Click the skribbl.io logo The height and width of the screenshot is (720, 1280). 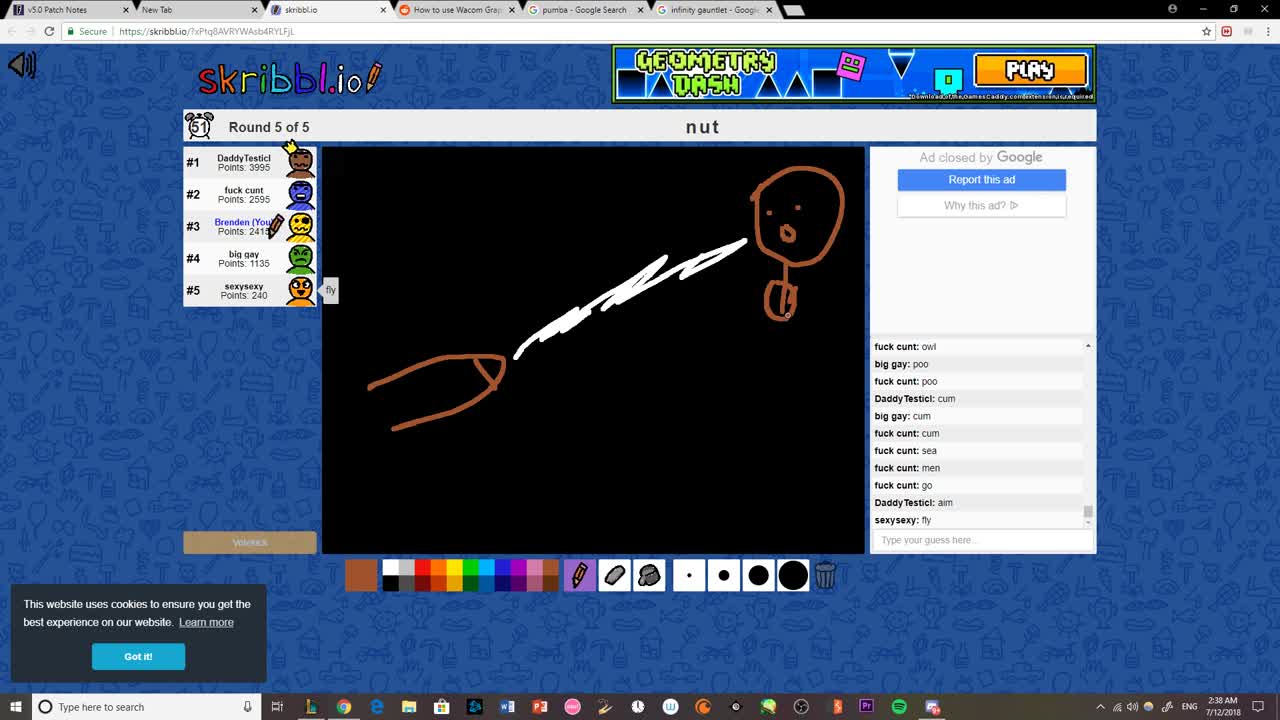[289, 79]
